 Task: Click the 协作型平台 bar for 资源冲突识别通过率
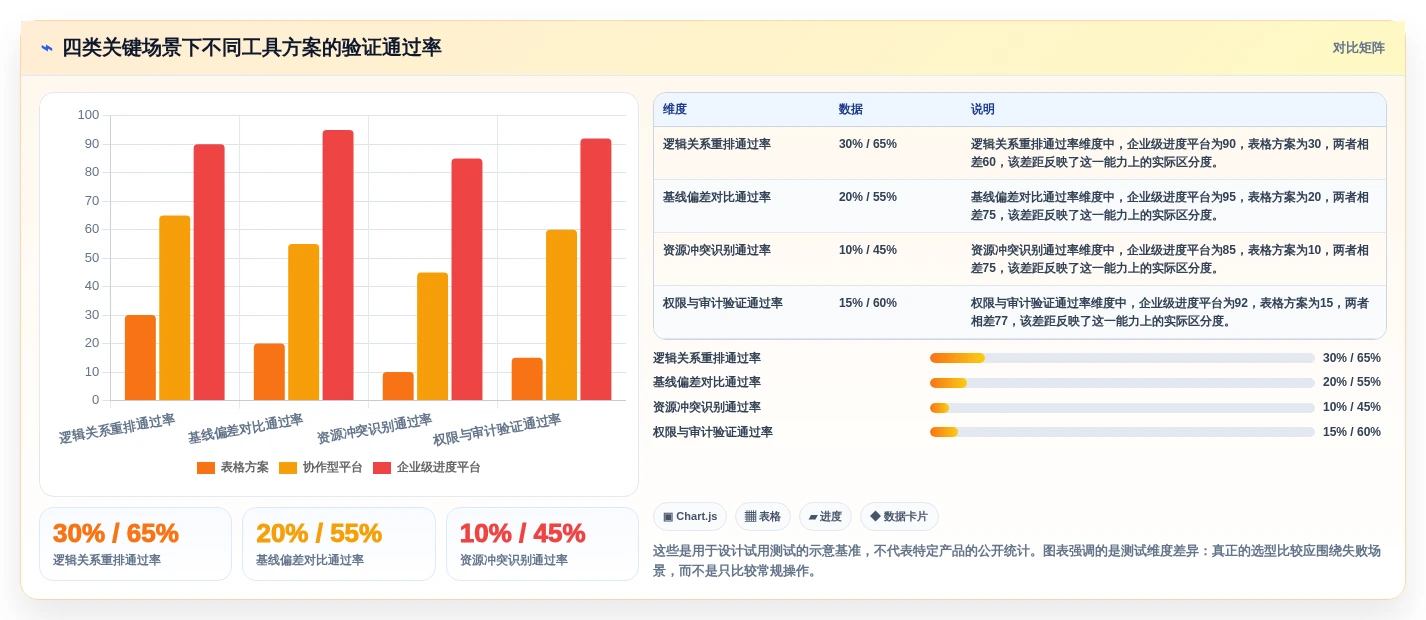432,336
